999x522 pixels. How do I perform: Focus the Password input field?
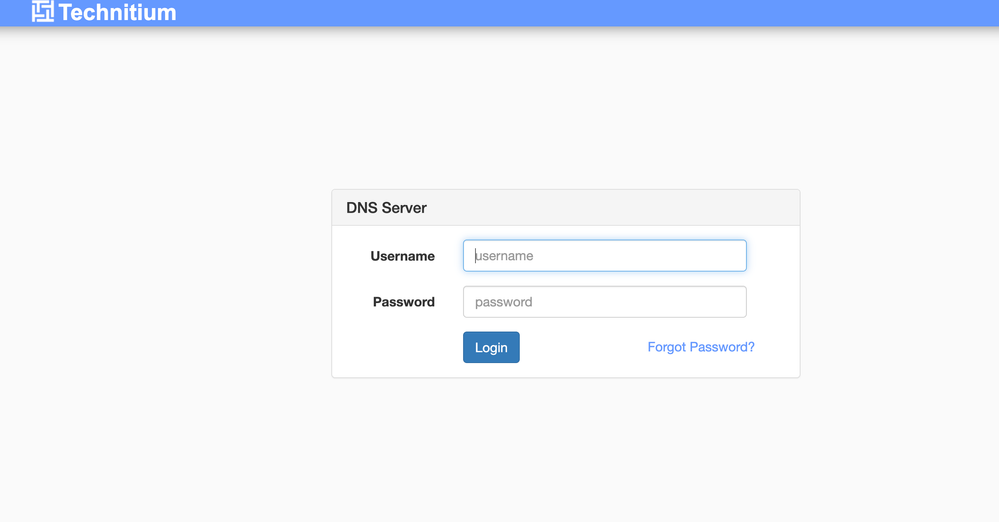click(604, 302)
